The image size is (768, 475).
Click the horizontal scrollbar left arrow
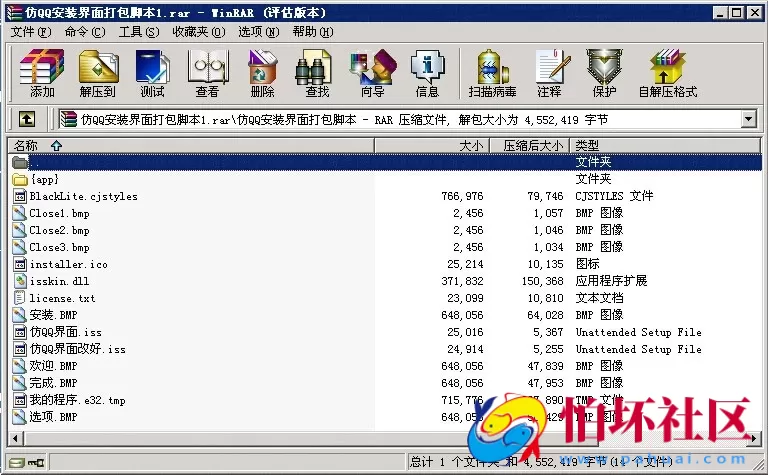pos(15,439)
